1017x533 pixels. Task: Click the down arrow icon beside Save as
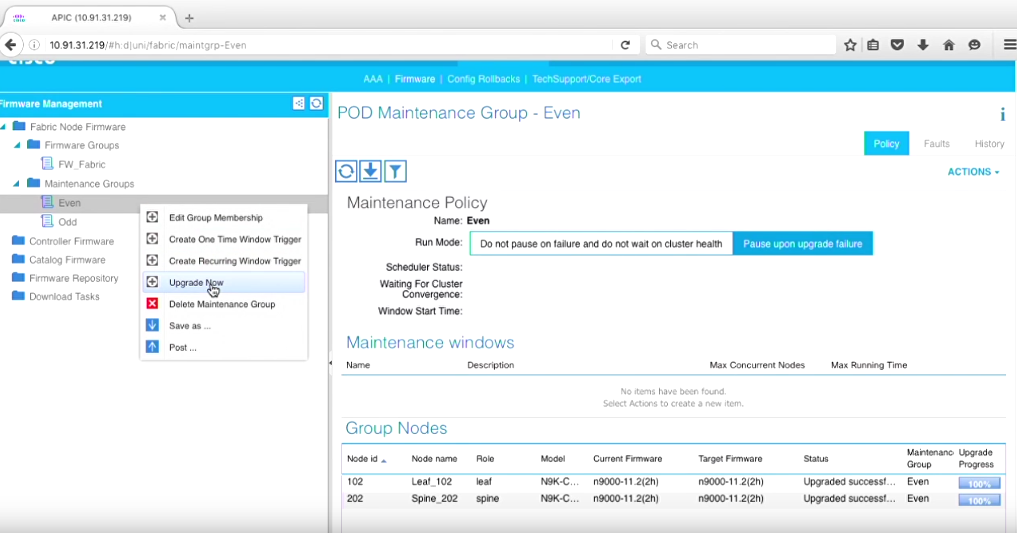coord(152,326)
